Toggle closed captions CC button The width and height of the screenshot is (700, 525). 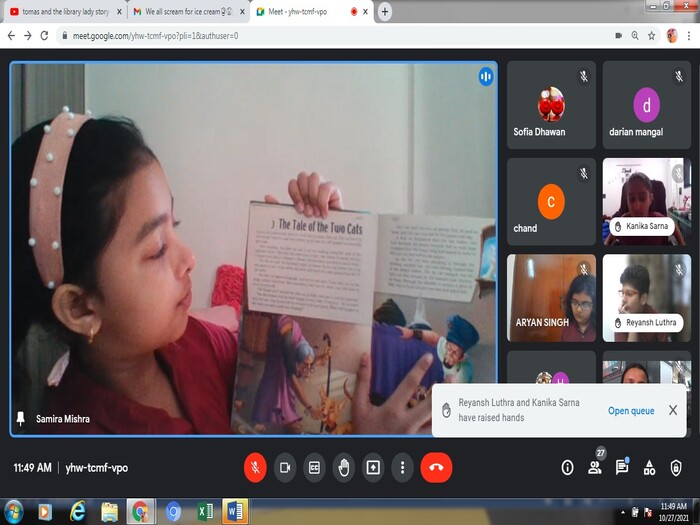pos(314,467)
